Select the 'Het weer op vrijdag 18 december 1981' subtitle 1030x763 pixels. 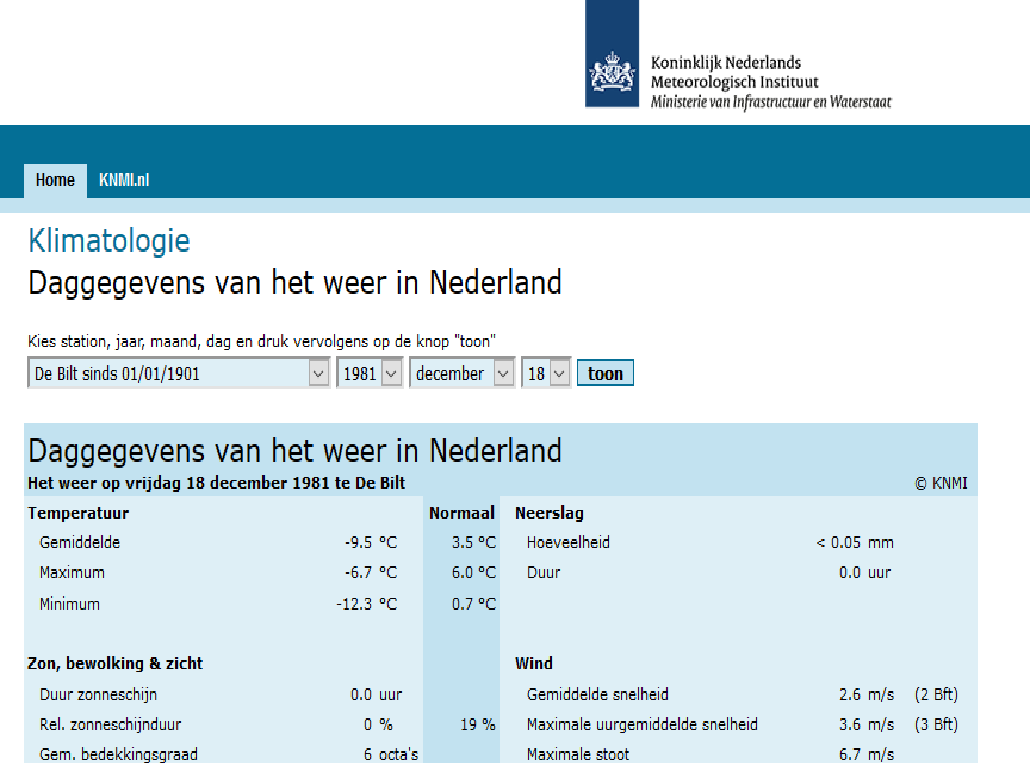coord(216,483)
